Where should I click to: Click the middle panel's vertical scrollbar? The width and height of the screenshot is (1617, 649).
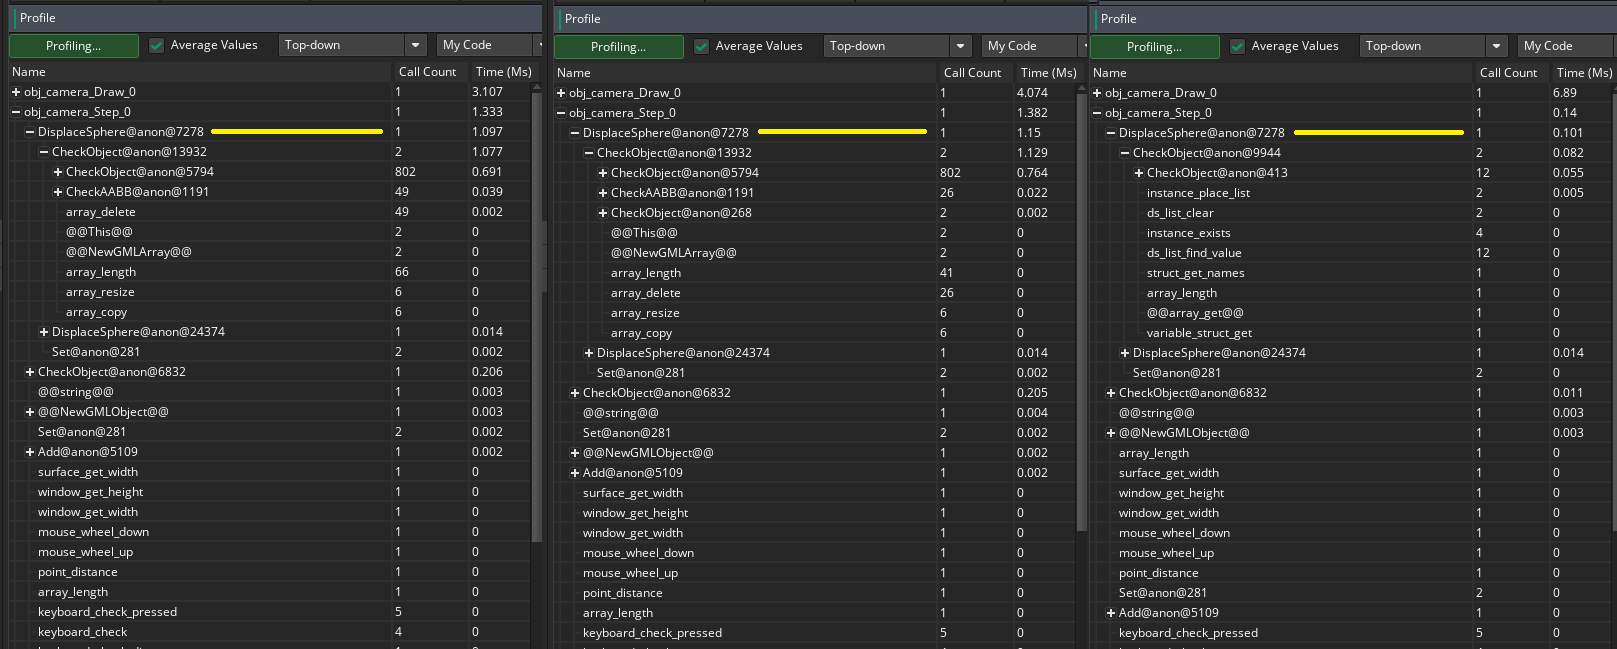pyautogui.click(x=1081, y=300)
